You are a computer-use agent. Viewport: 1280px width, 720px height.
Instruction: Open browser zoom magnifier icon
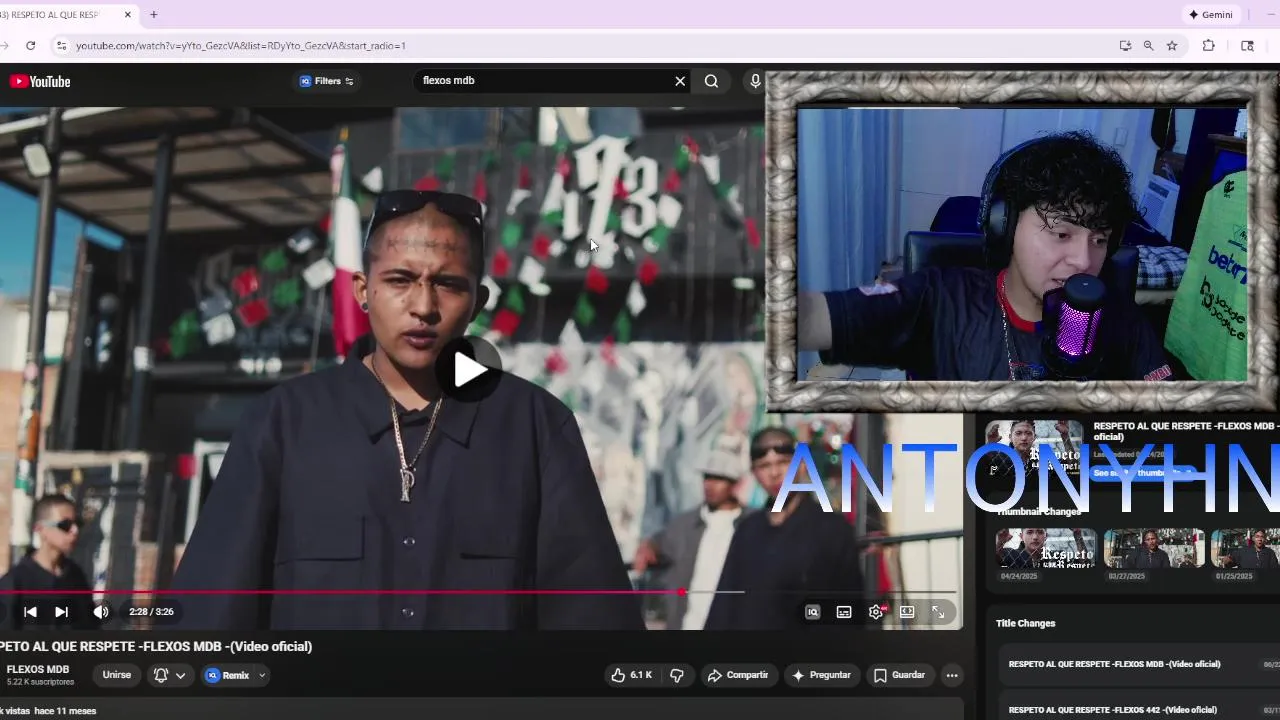(x=1148, y=45)
